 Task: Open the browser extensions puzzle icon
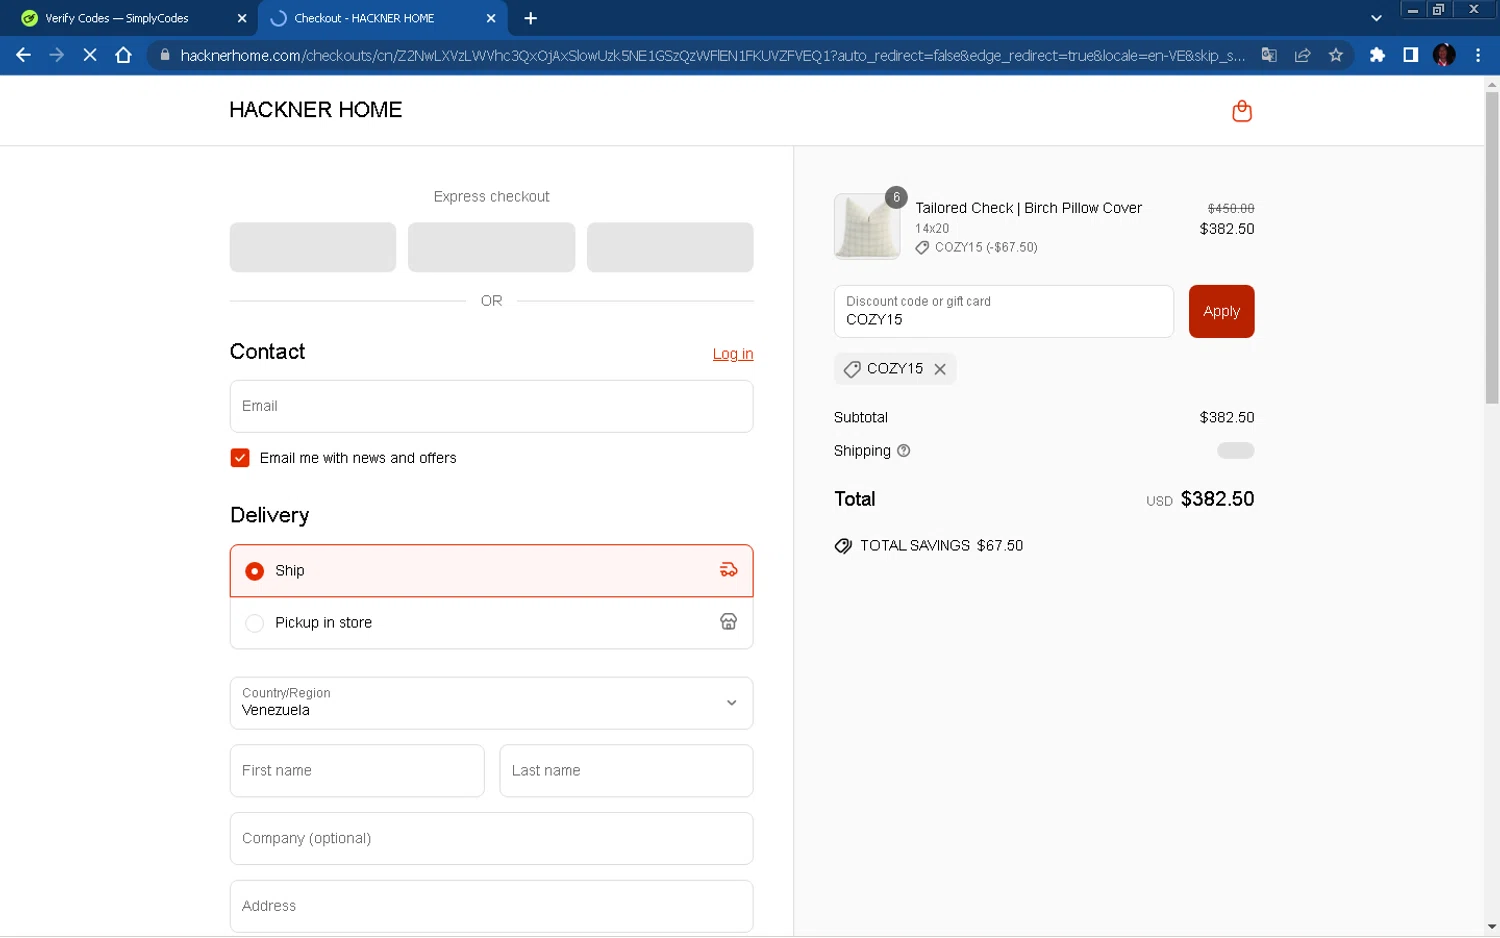(1377, 55)
